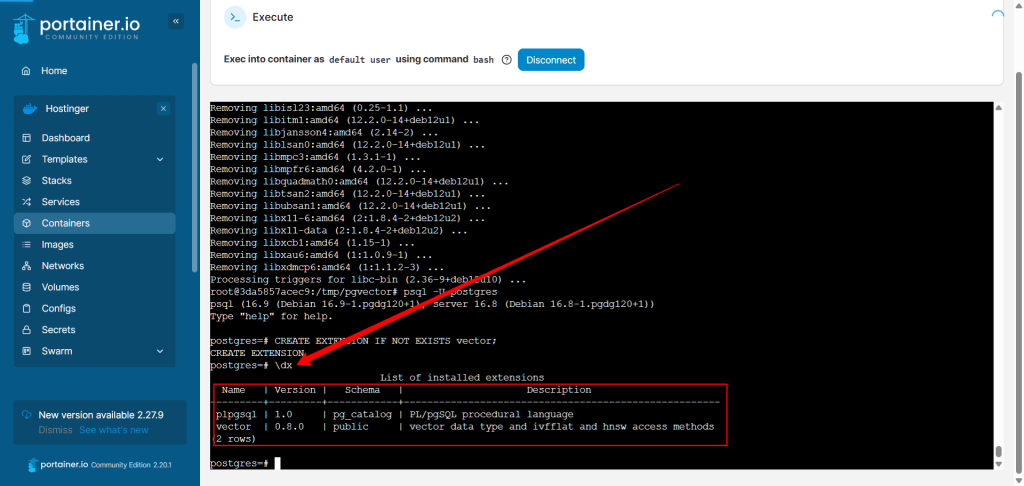This screenshot has width=1024, height=486.
Task: Click the Images icon in sidebar
Action: [24, 245]
